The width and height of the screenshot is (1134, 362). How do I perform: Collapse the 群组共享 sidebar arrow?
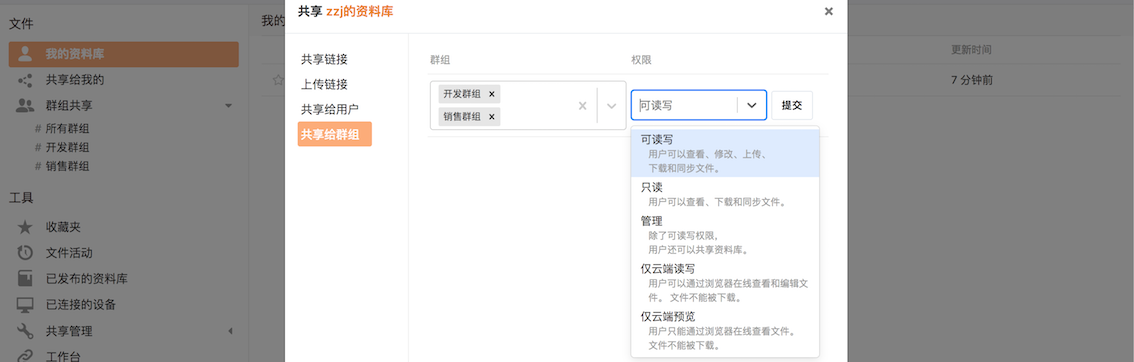229,105
